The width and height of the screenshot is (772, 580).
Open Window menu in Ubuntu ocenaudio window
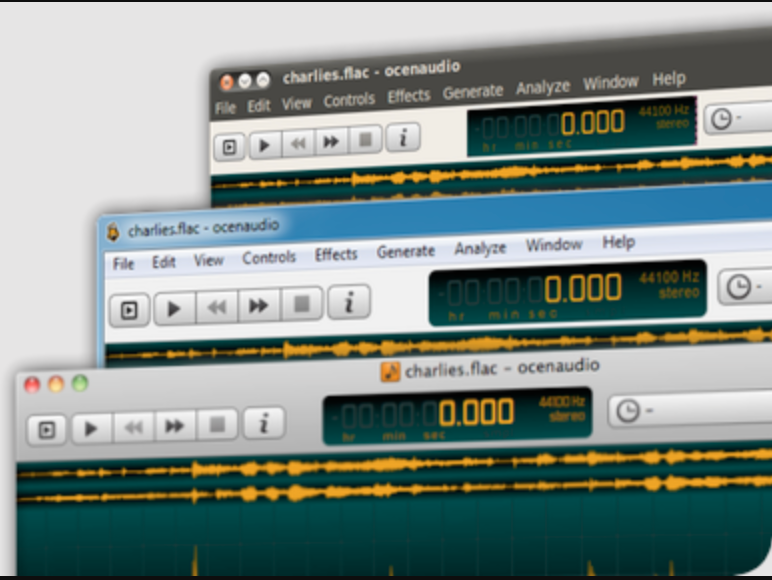[611, 82]
